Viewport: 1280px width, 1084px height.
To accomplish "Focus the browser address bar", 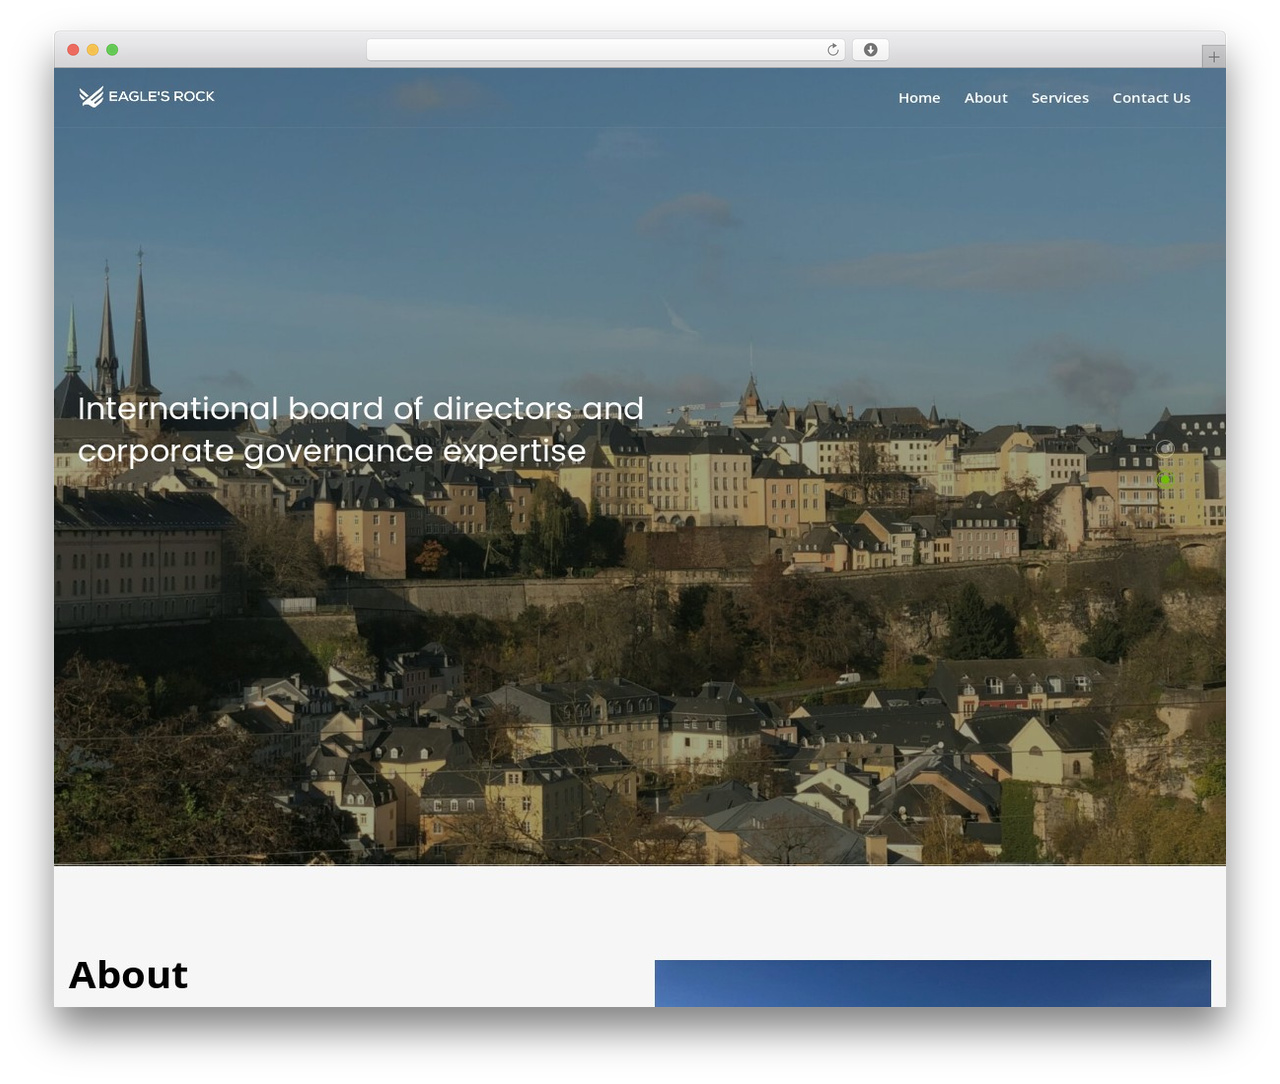I will (x=605, y=50).
